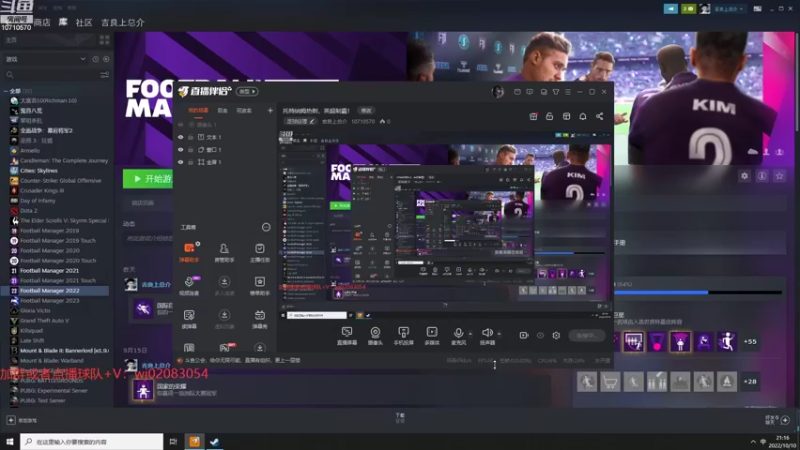Click the Windows taskbar search box
This screenshot has height=450, width=800.
92,441
